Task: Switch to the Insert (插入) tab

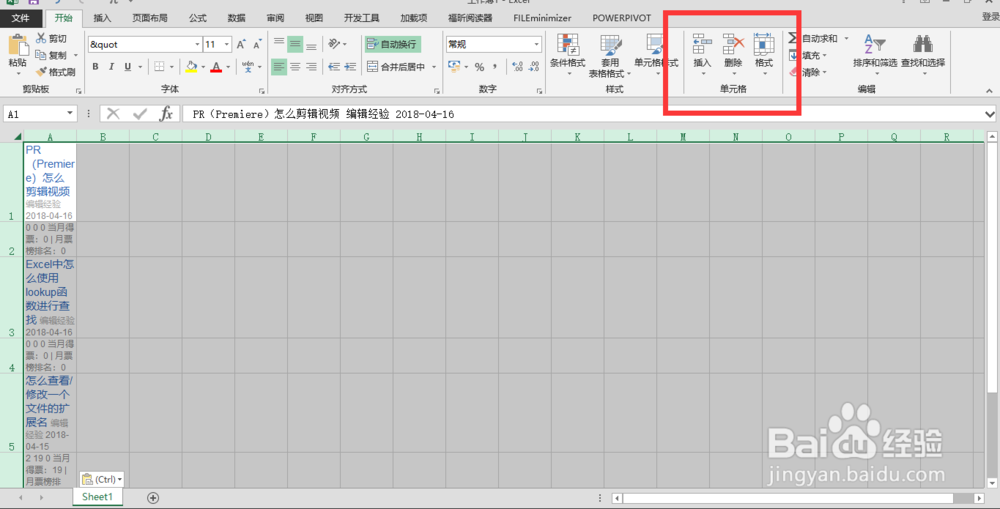Action: [x=103, y=18]
